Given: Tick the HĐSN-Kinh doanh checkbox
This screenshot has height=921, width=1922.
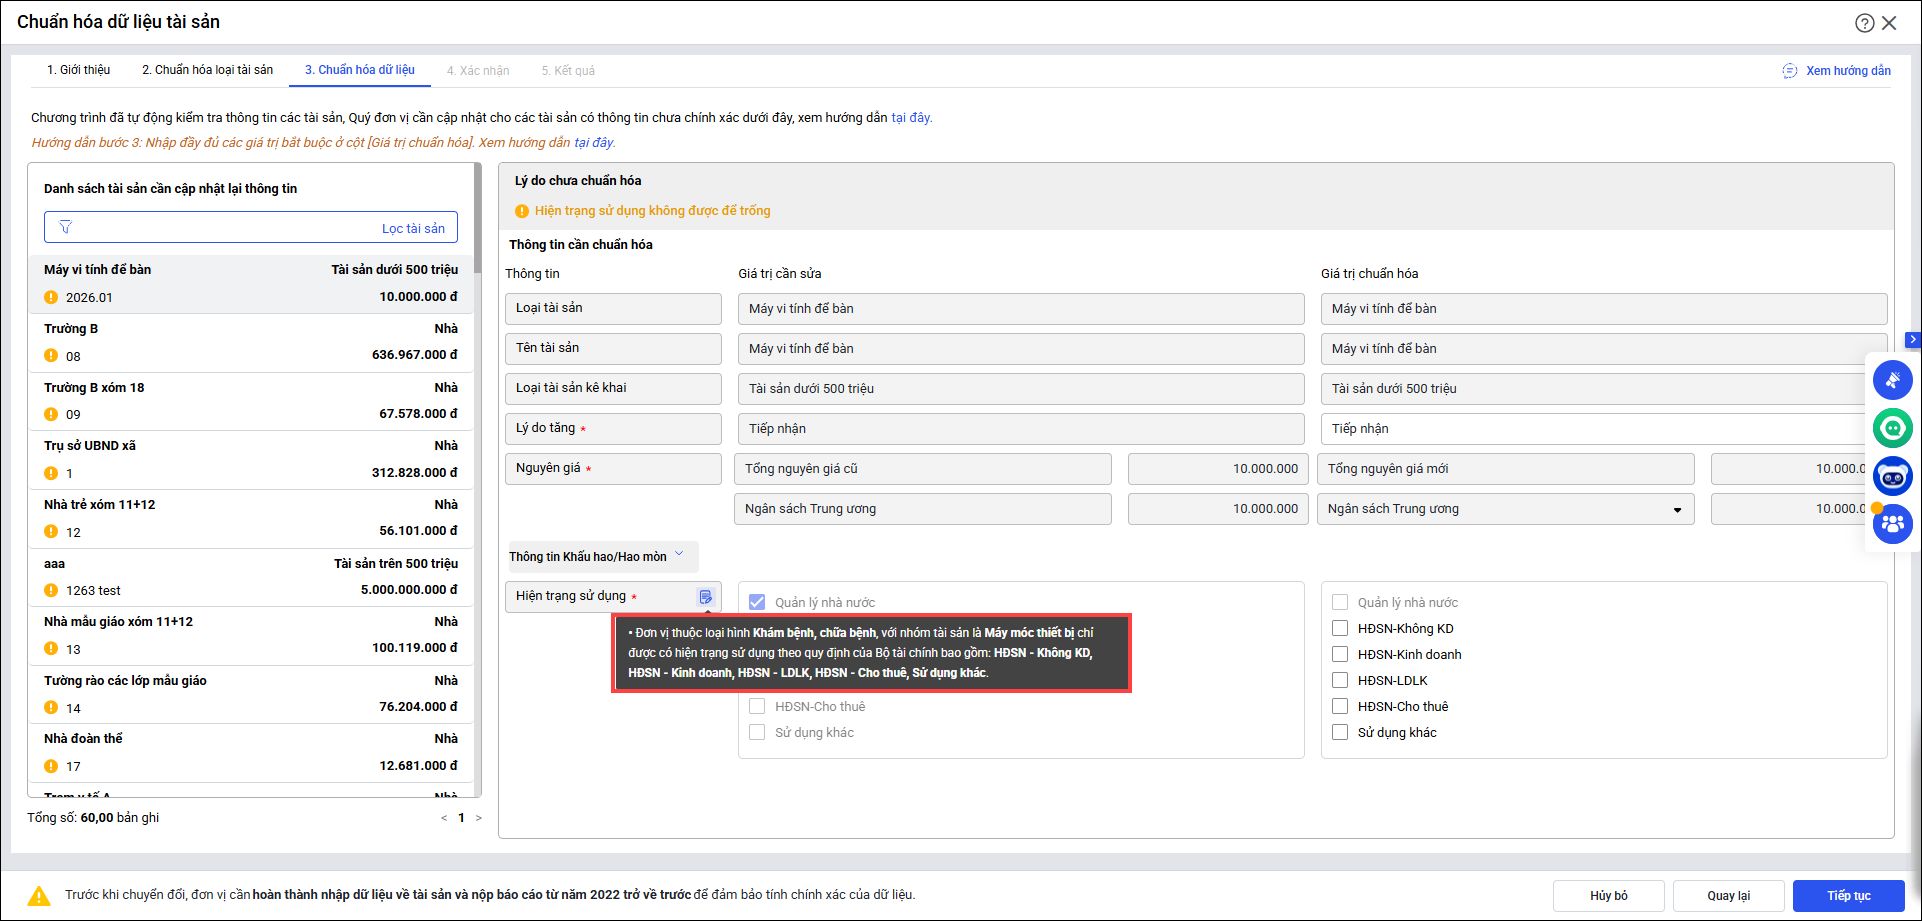Looking at the screenshot, I should pos(1340,654).
